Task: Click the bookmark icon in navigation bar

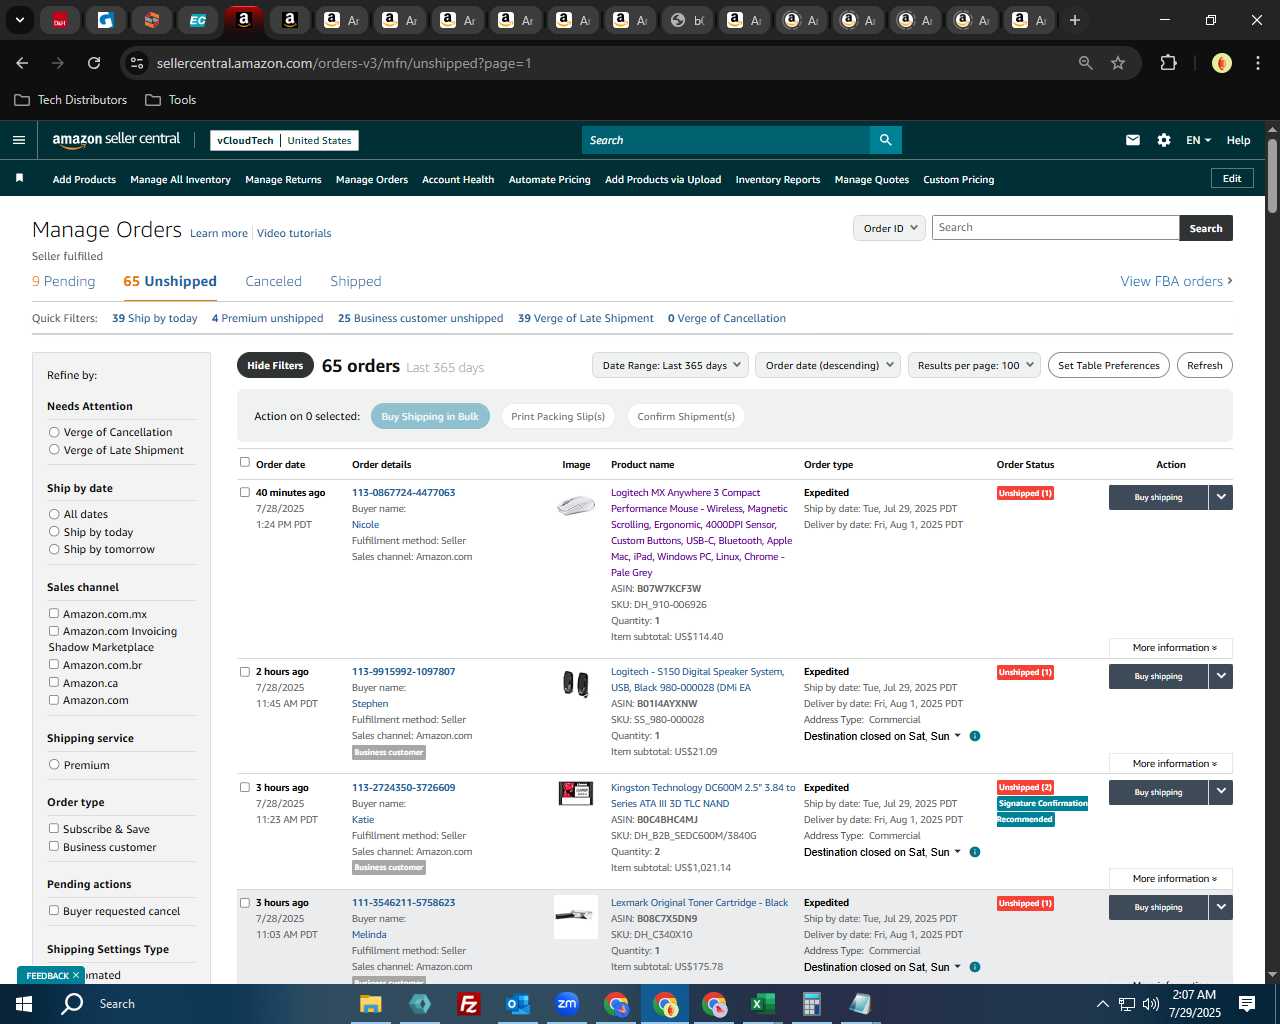Action: (x=19, y=178)
